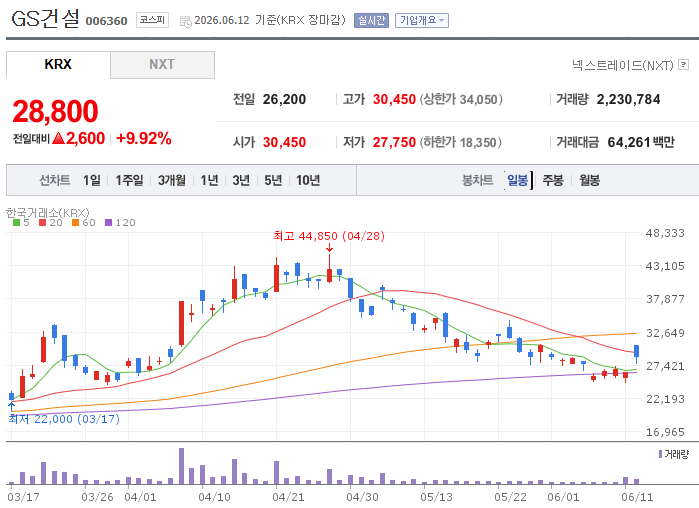Click the 상한가 34,050 text
Image resolution: width=699 pixels, height=508 pixels.
(461, 99)
